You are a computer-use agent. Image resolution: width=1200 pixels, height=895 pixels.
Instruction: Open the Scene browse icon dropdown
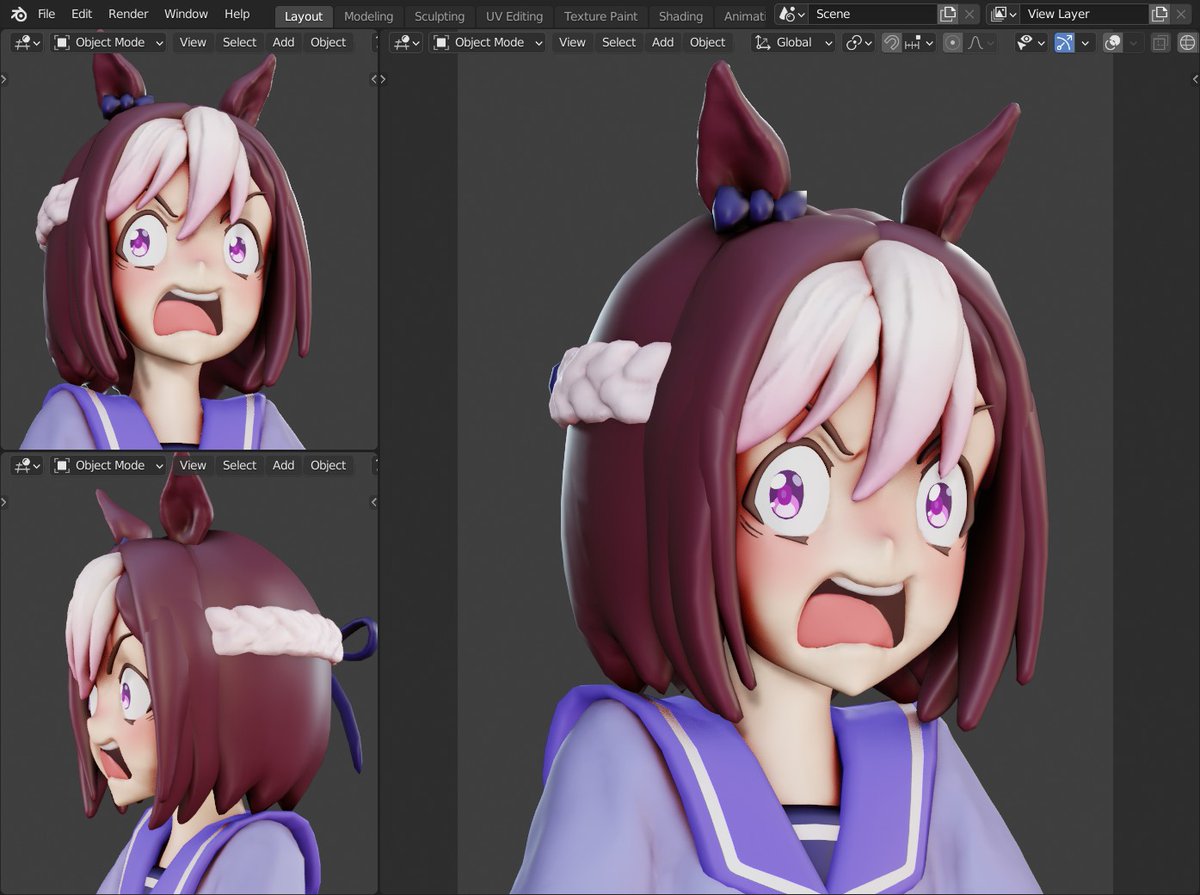pyautogui.click(x=792, y=14)
